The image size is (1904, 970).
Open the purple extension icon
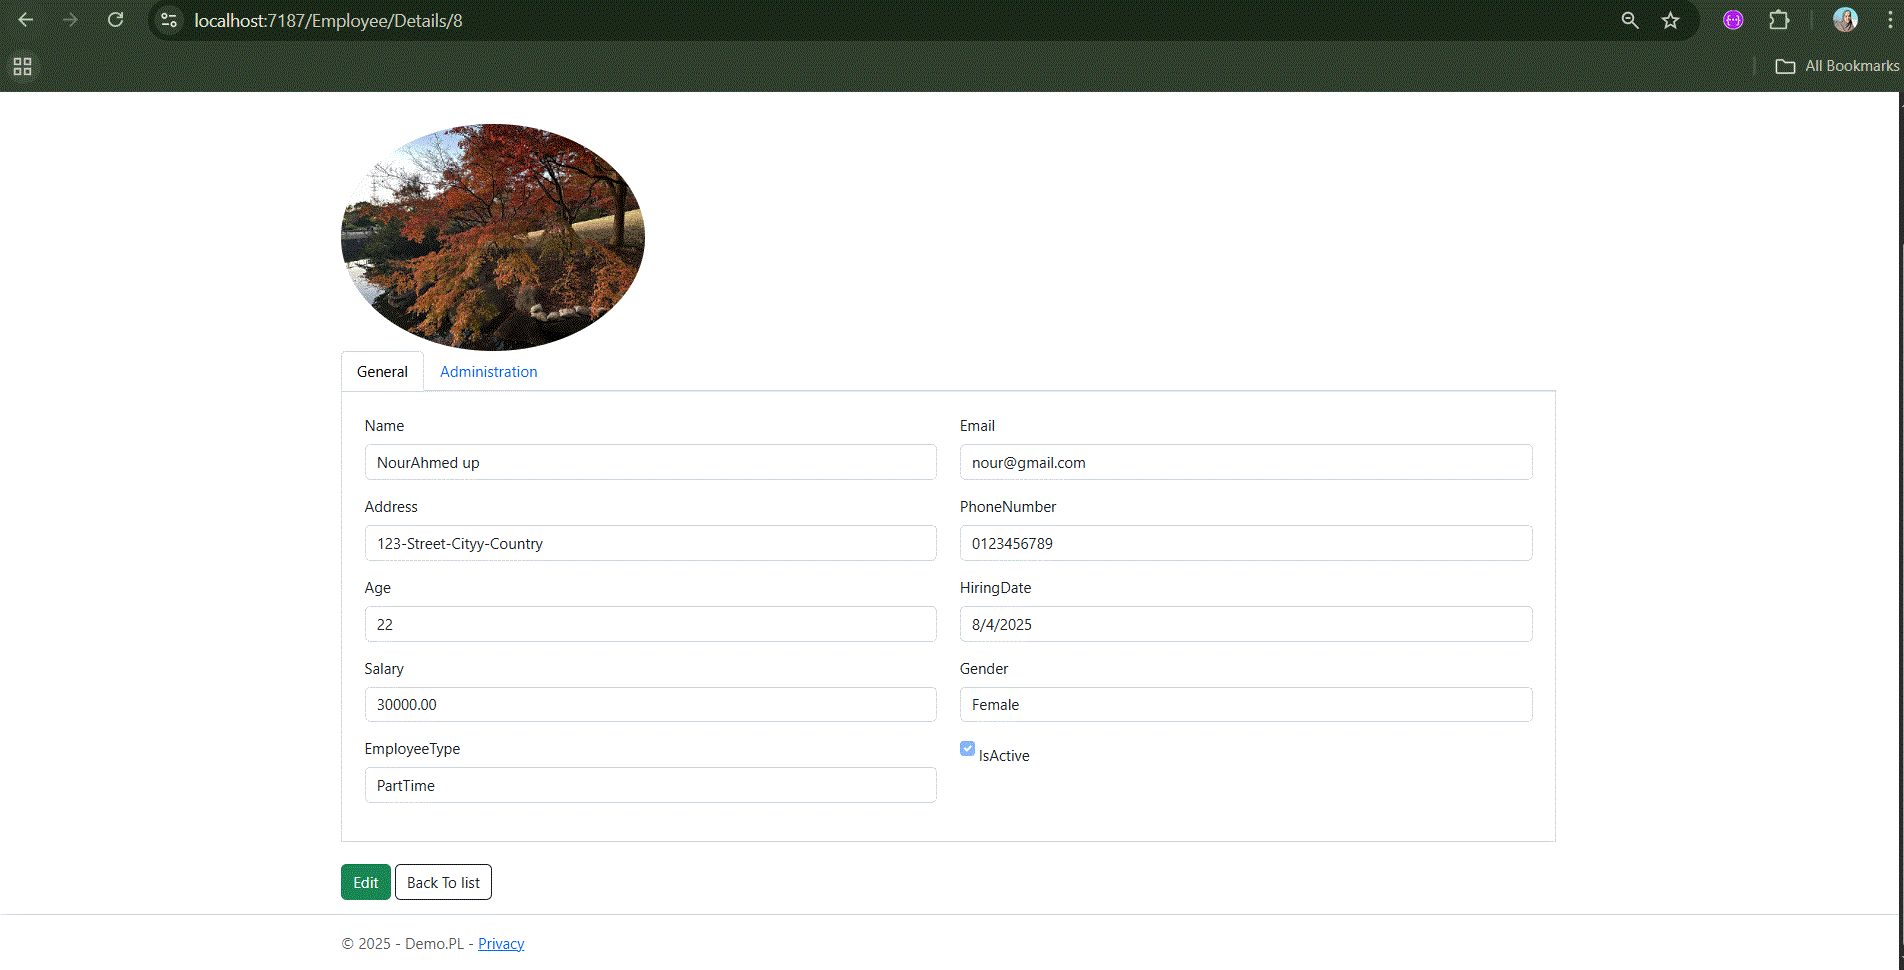point(1733,20)
